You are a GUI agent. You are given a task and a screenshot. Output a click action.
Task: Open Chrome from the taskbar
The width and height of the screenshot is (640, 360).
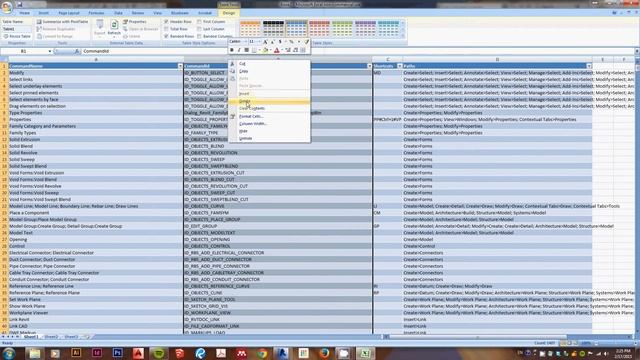pos(262,353)
